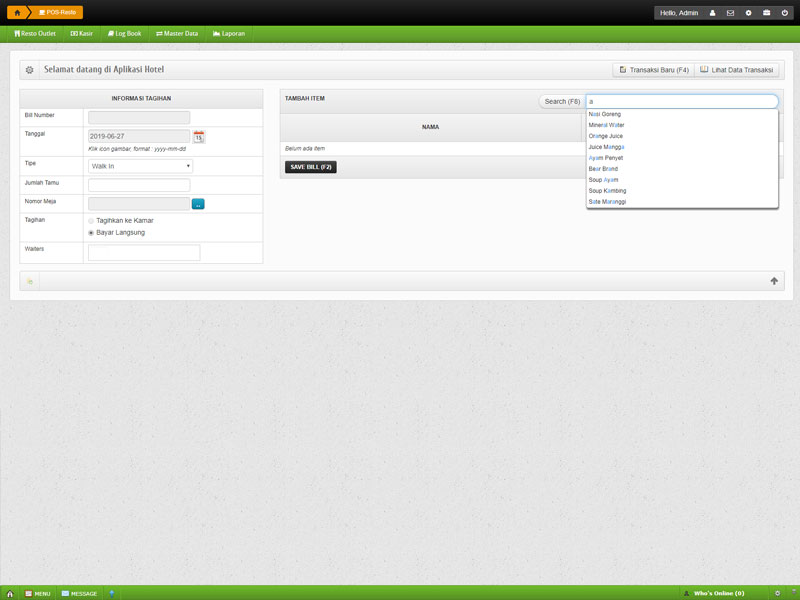Open the Laporan menu
The height and width of the screenshot is (600, 800).
(x=229, y=34)
